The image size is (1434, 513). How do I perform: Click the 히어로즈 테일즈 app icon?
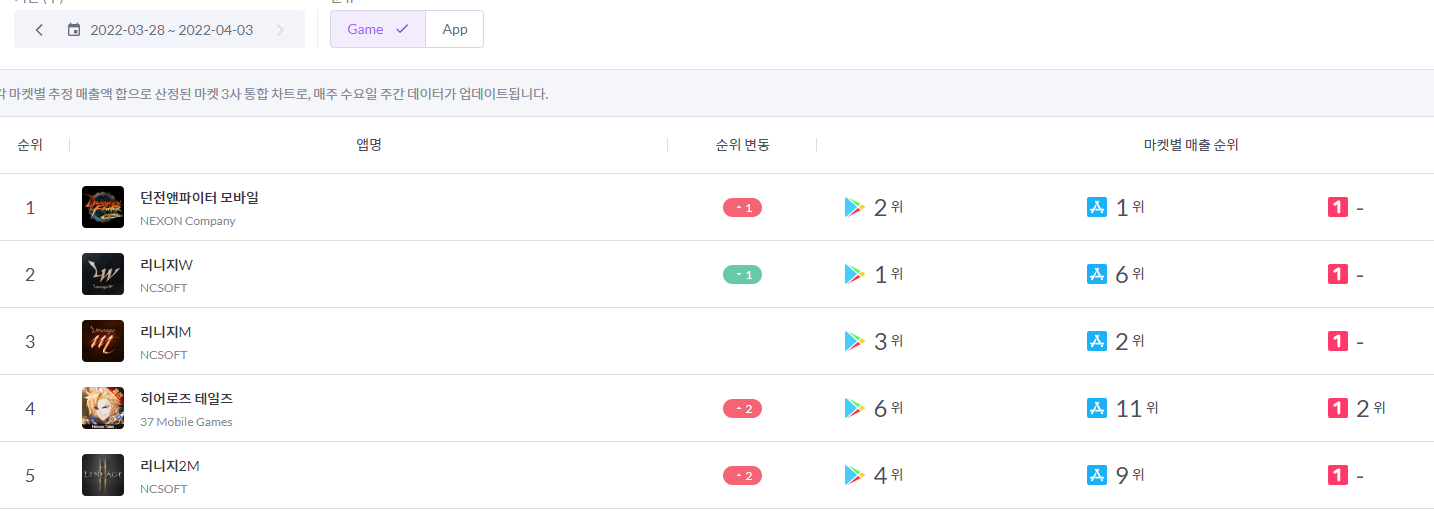103,408
